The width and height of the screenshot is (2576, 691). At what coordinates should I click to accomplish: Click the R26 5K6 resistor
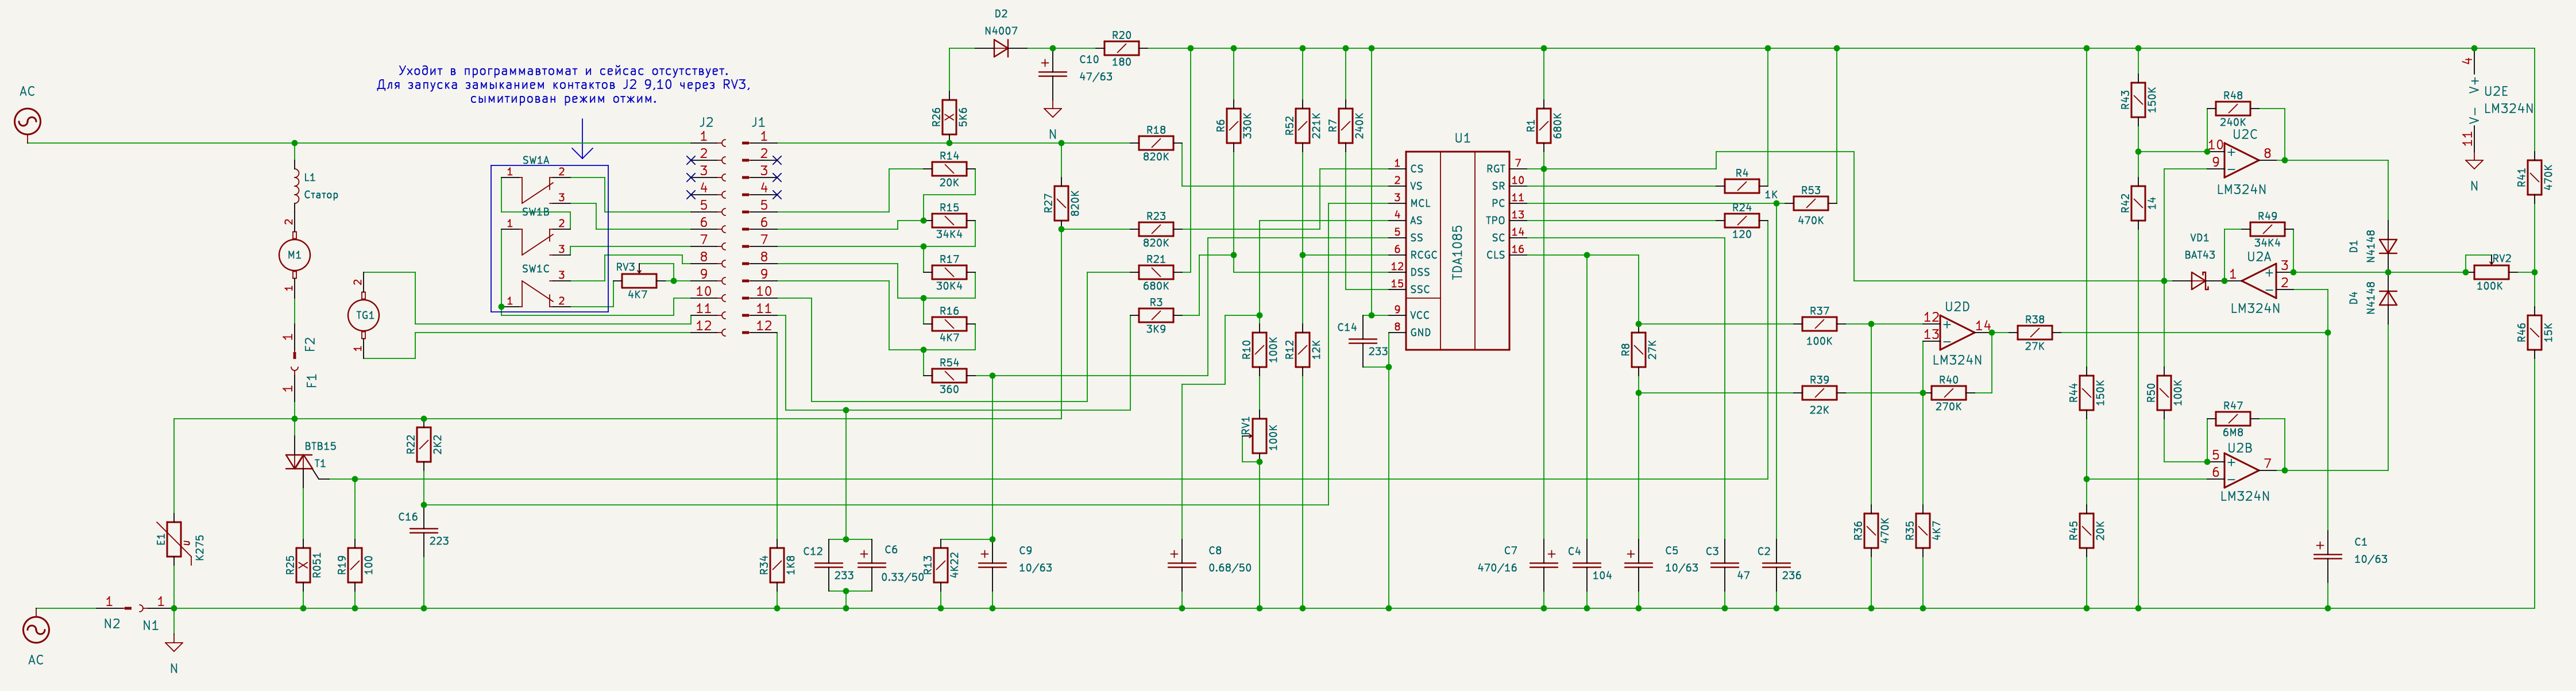coord(949,117)
